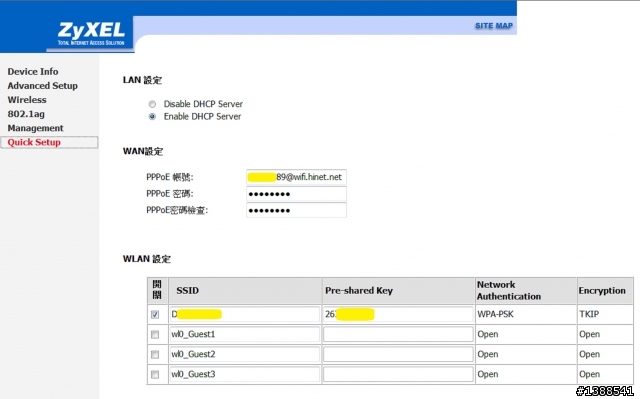Click the wl0_Guest3 Pre-shared Key field
This screenshot has height=399, width=640.
398,374
